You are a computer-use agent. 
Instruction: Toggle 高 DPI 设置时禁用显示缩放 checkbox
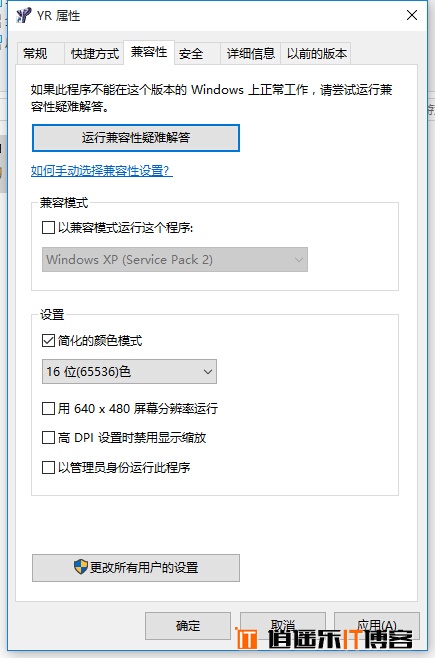49,438
